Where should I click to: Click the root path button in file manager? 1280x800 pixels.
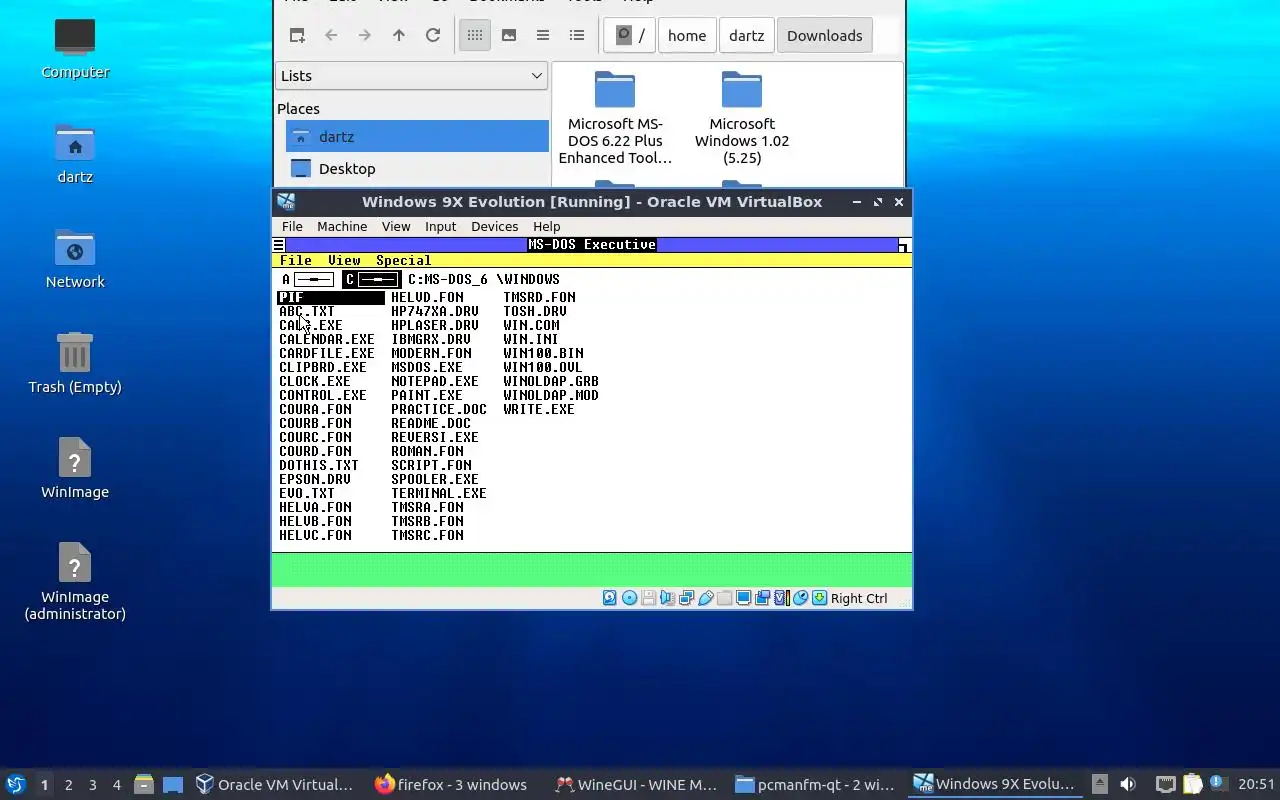click(x=630, y=35)
